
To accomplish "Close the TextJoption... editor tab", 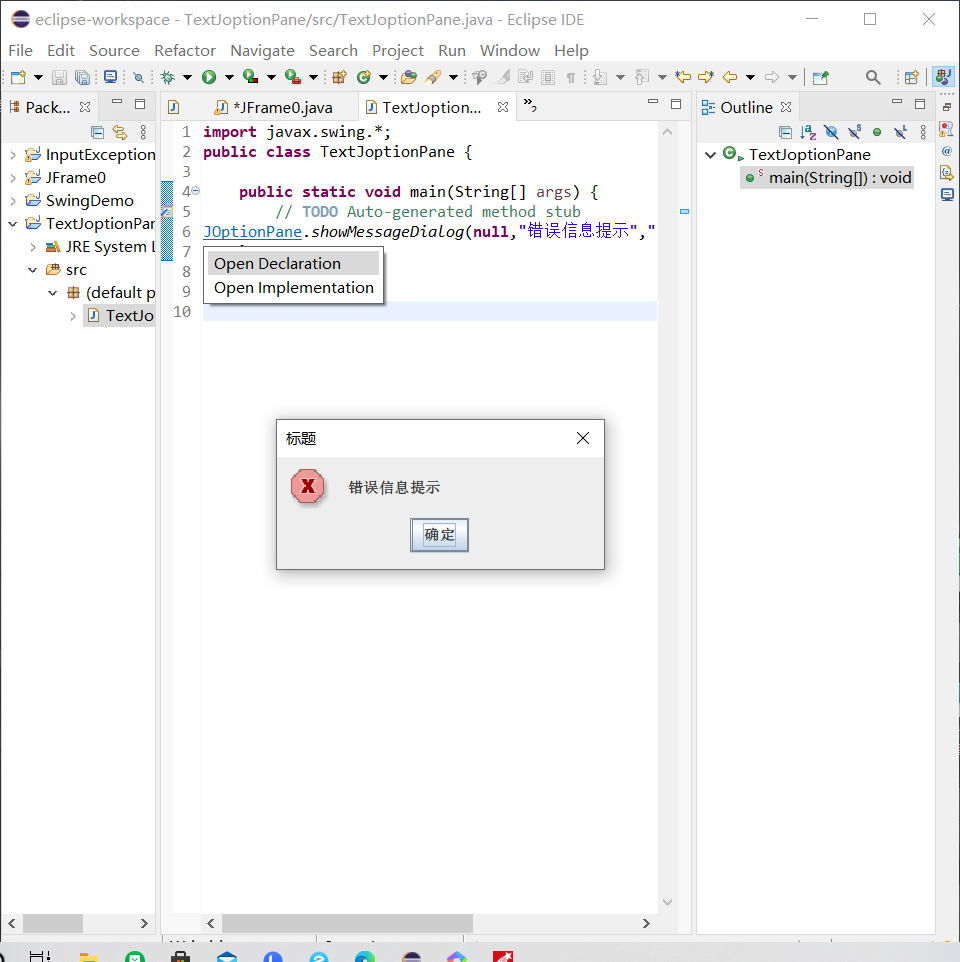I will [503, 107].
